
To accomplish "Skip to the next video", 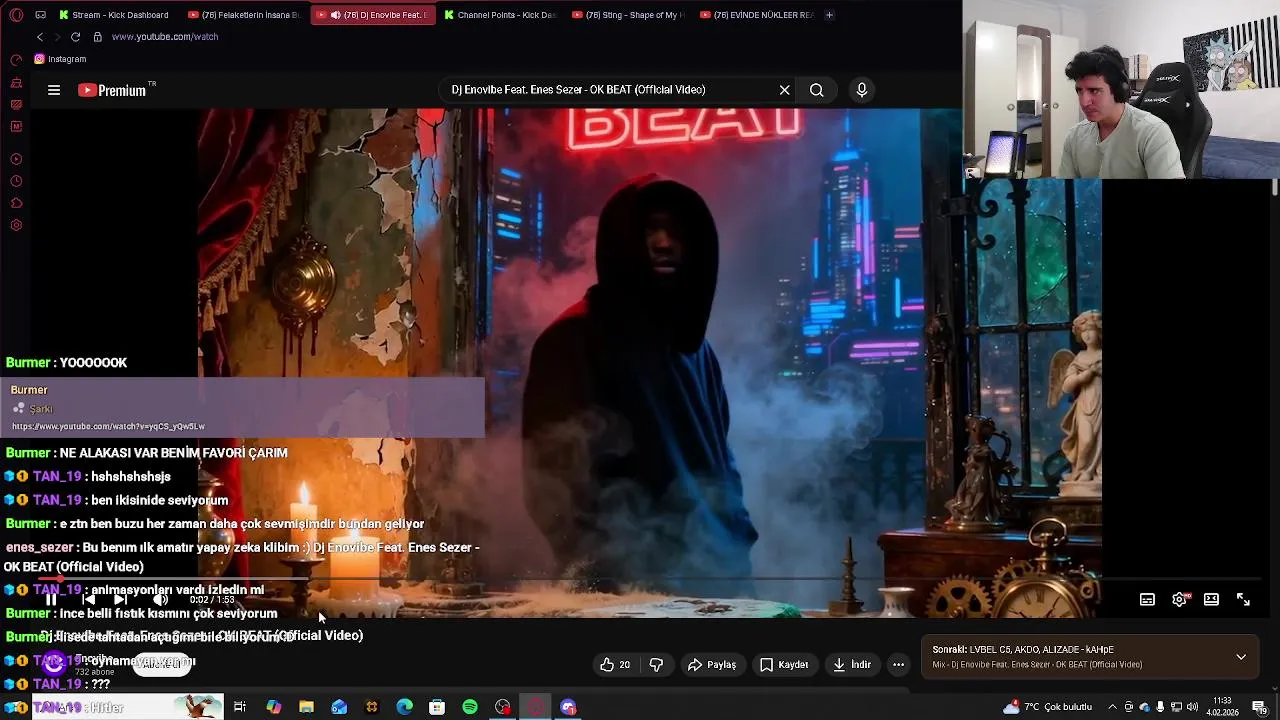I will (x=121, y=600).
